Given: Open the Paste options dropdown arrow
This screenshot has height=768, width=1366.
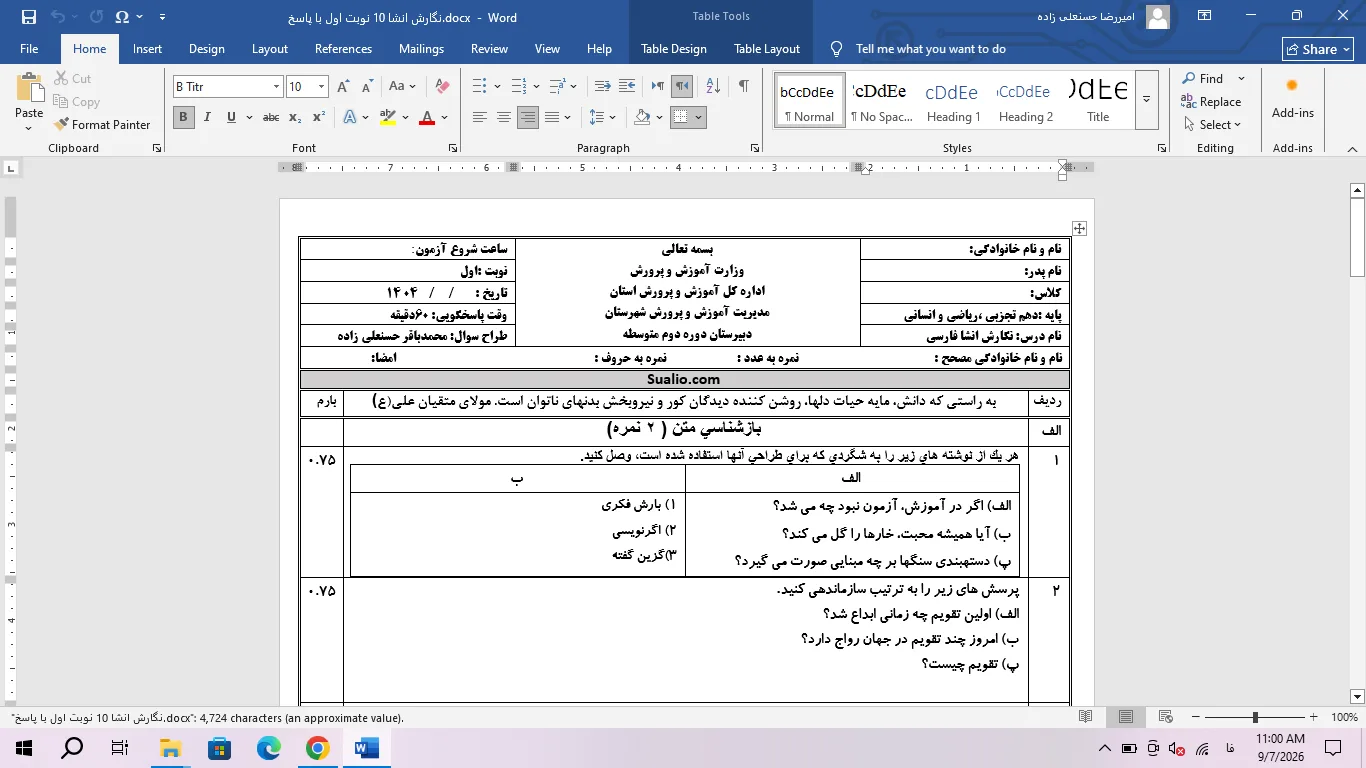Looking at the screenshot, I should 29,128.
